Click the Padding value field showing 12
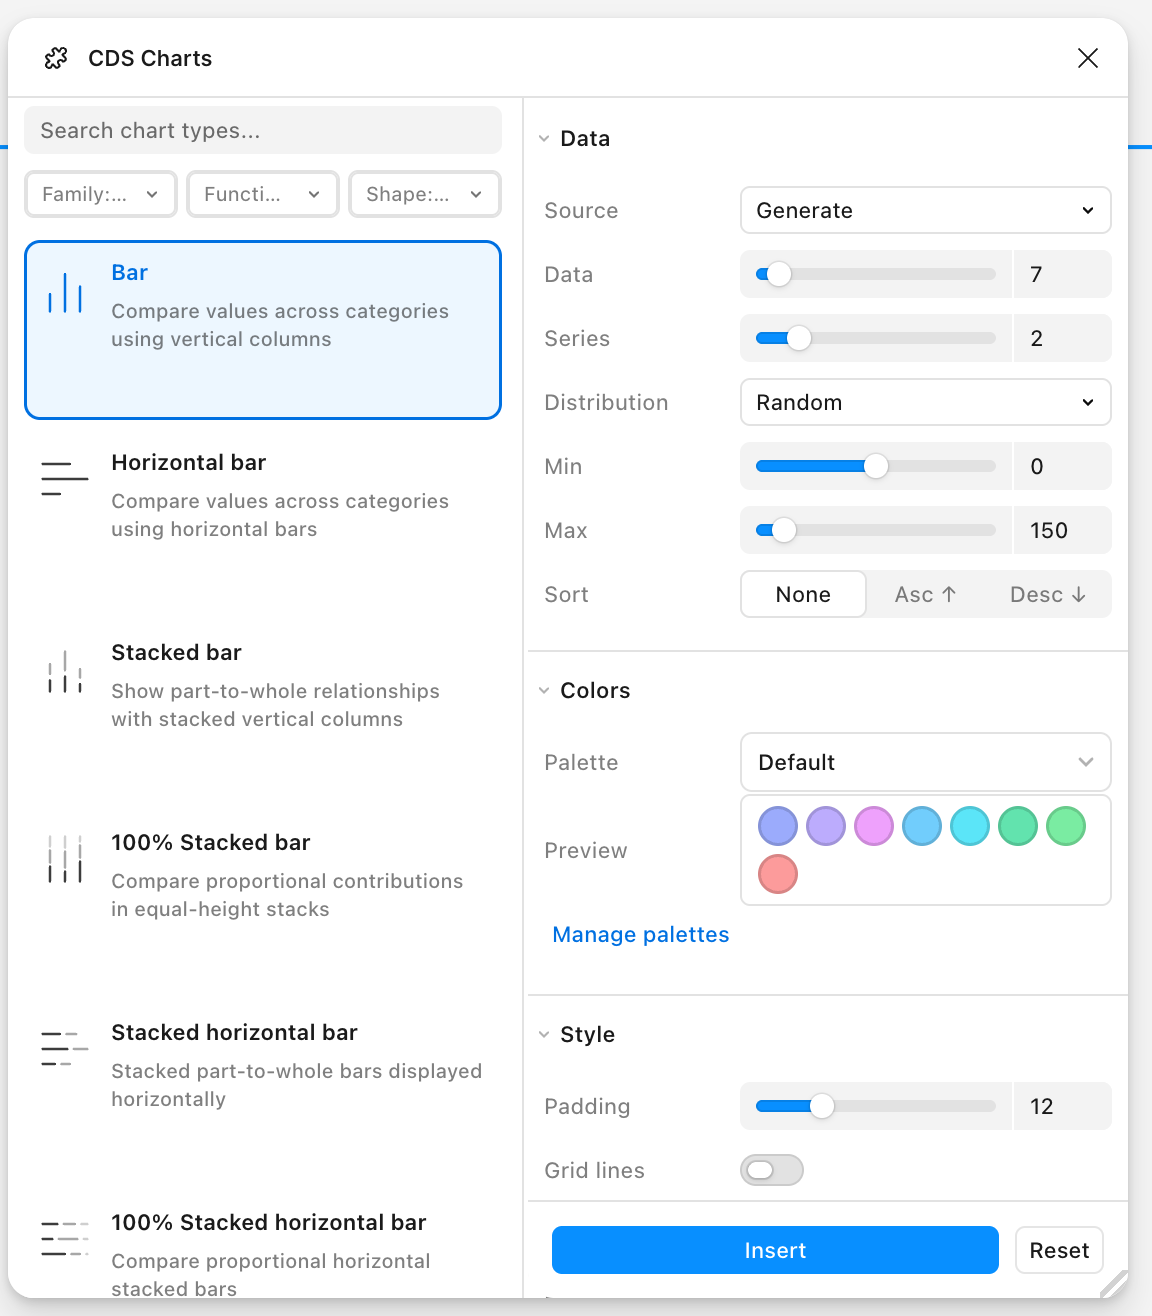The height and width of the screenshot is (1316, 1152). 1063,1106
